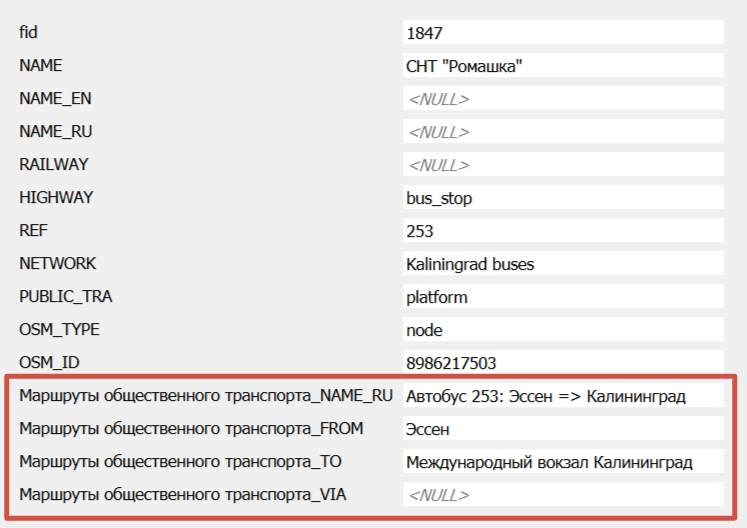Select the OSM_TYPE field showing node

562,330
